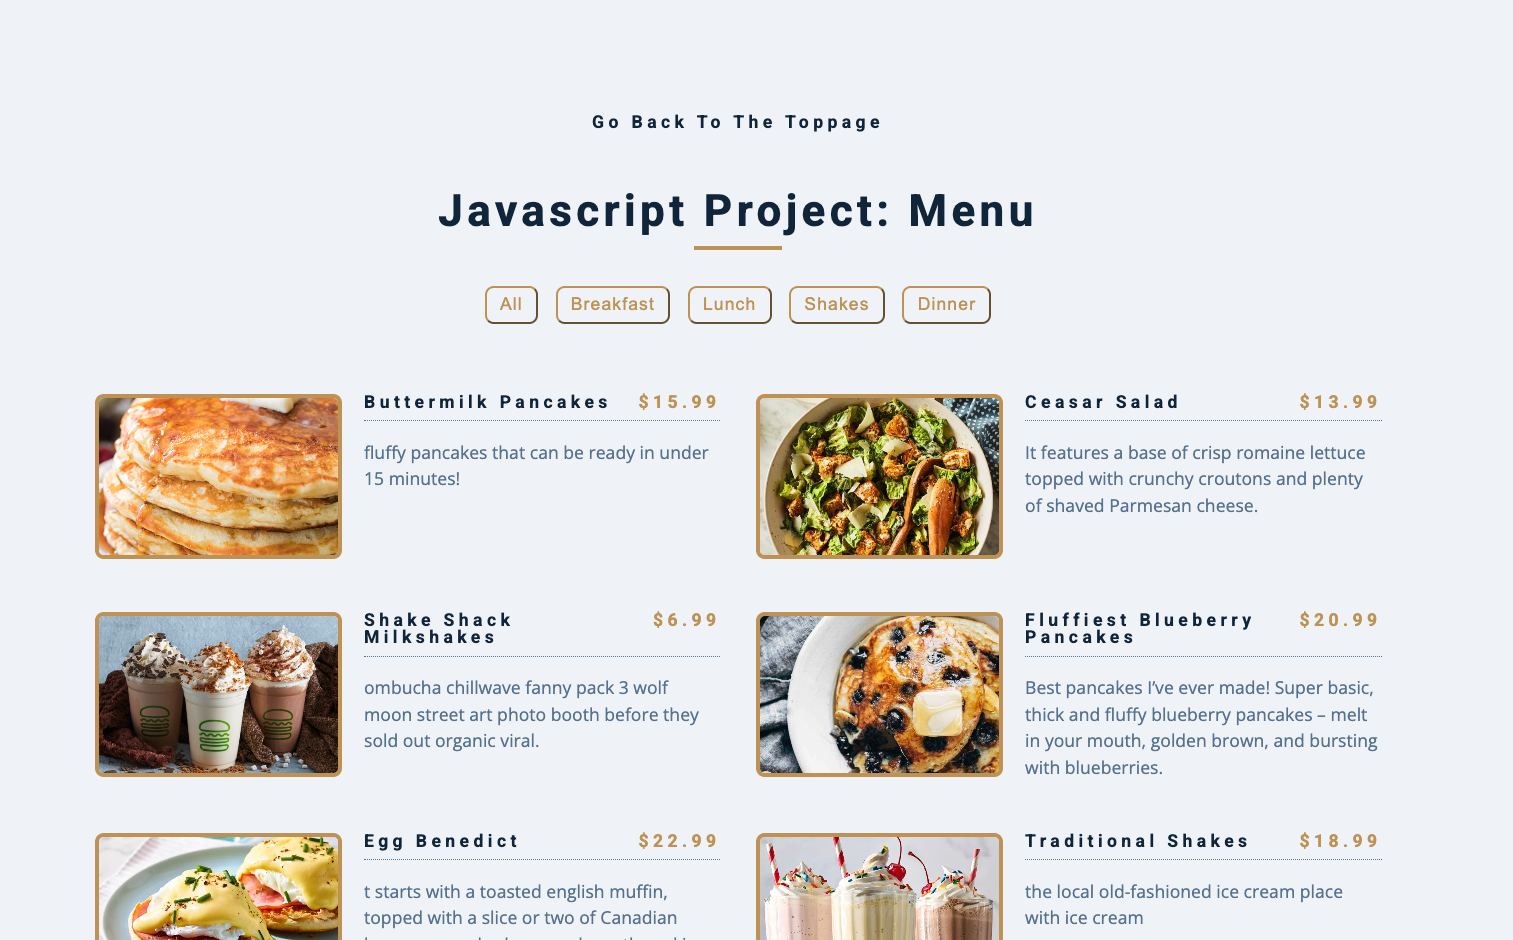Click the Ceasar Salad item title
This screenshot has width=1513, height=940.
click(1102, 402)
